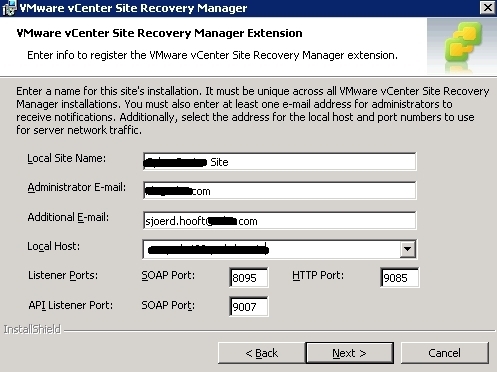Viewport: 497px width, 372px height.
Task: Click the text "Enter info to register the VMware vCenter..."
Action: [213, 55]
